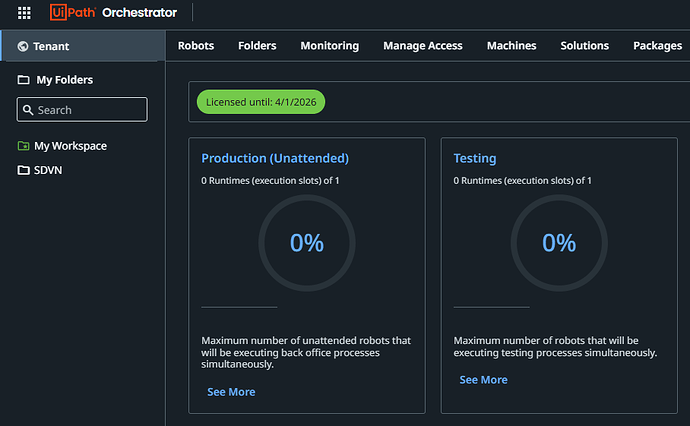
Task: Click the My Folders folder icon
Action: [23, 80]
